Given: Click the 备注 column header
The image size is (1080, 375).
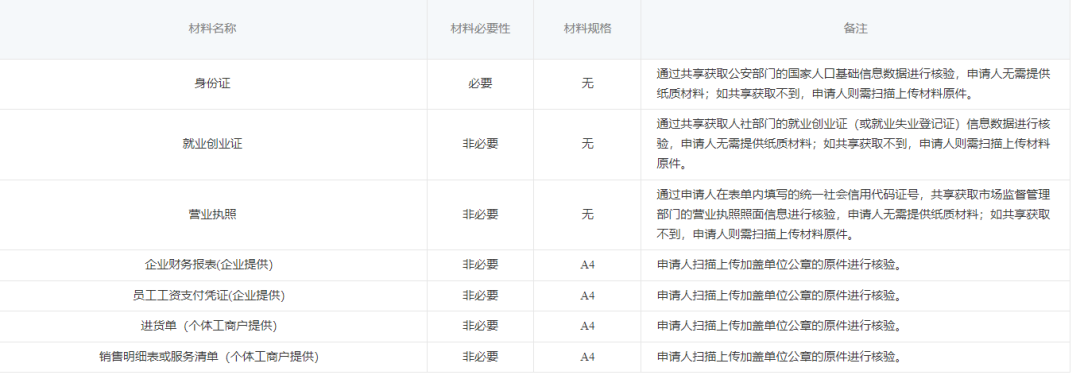Looking at the screenshot, I should (x=855, y=29).
